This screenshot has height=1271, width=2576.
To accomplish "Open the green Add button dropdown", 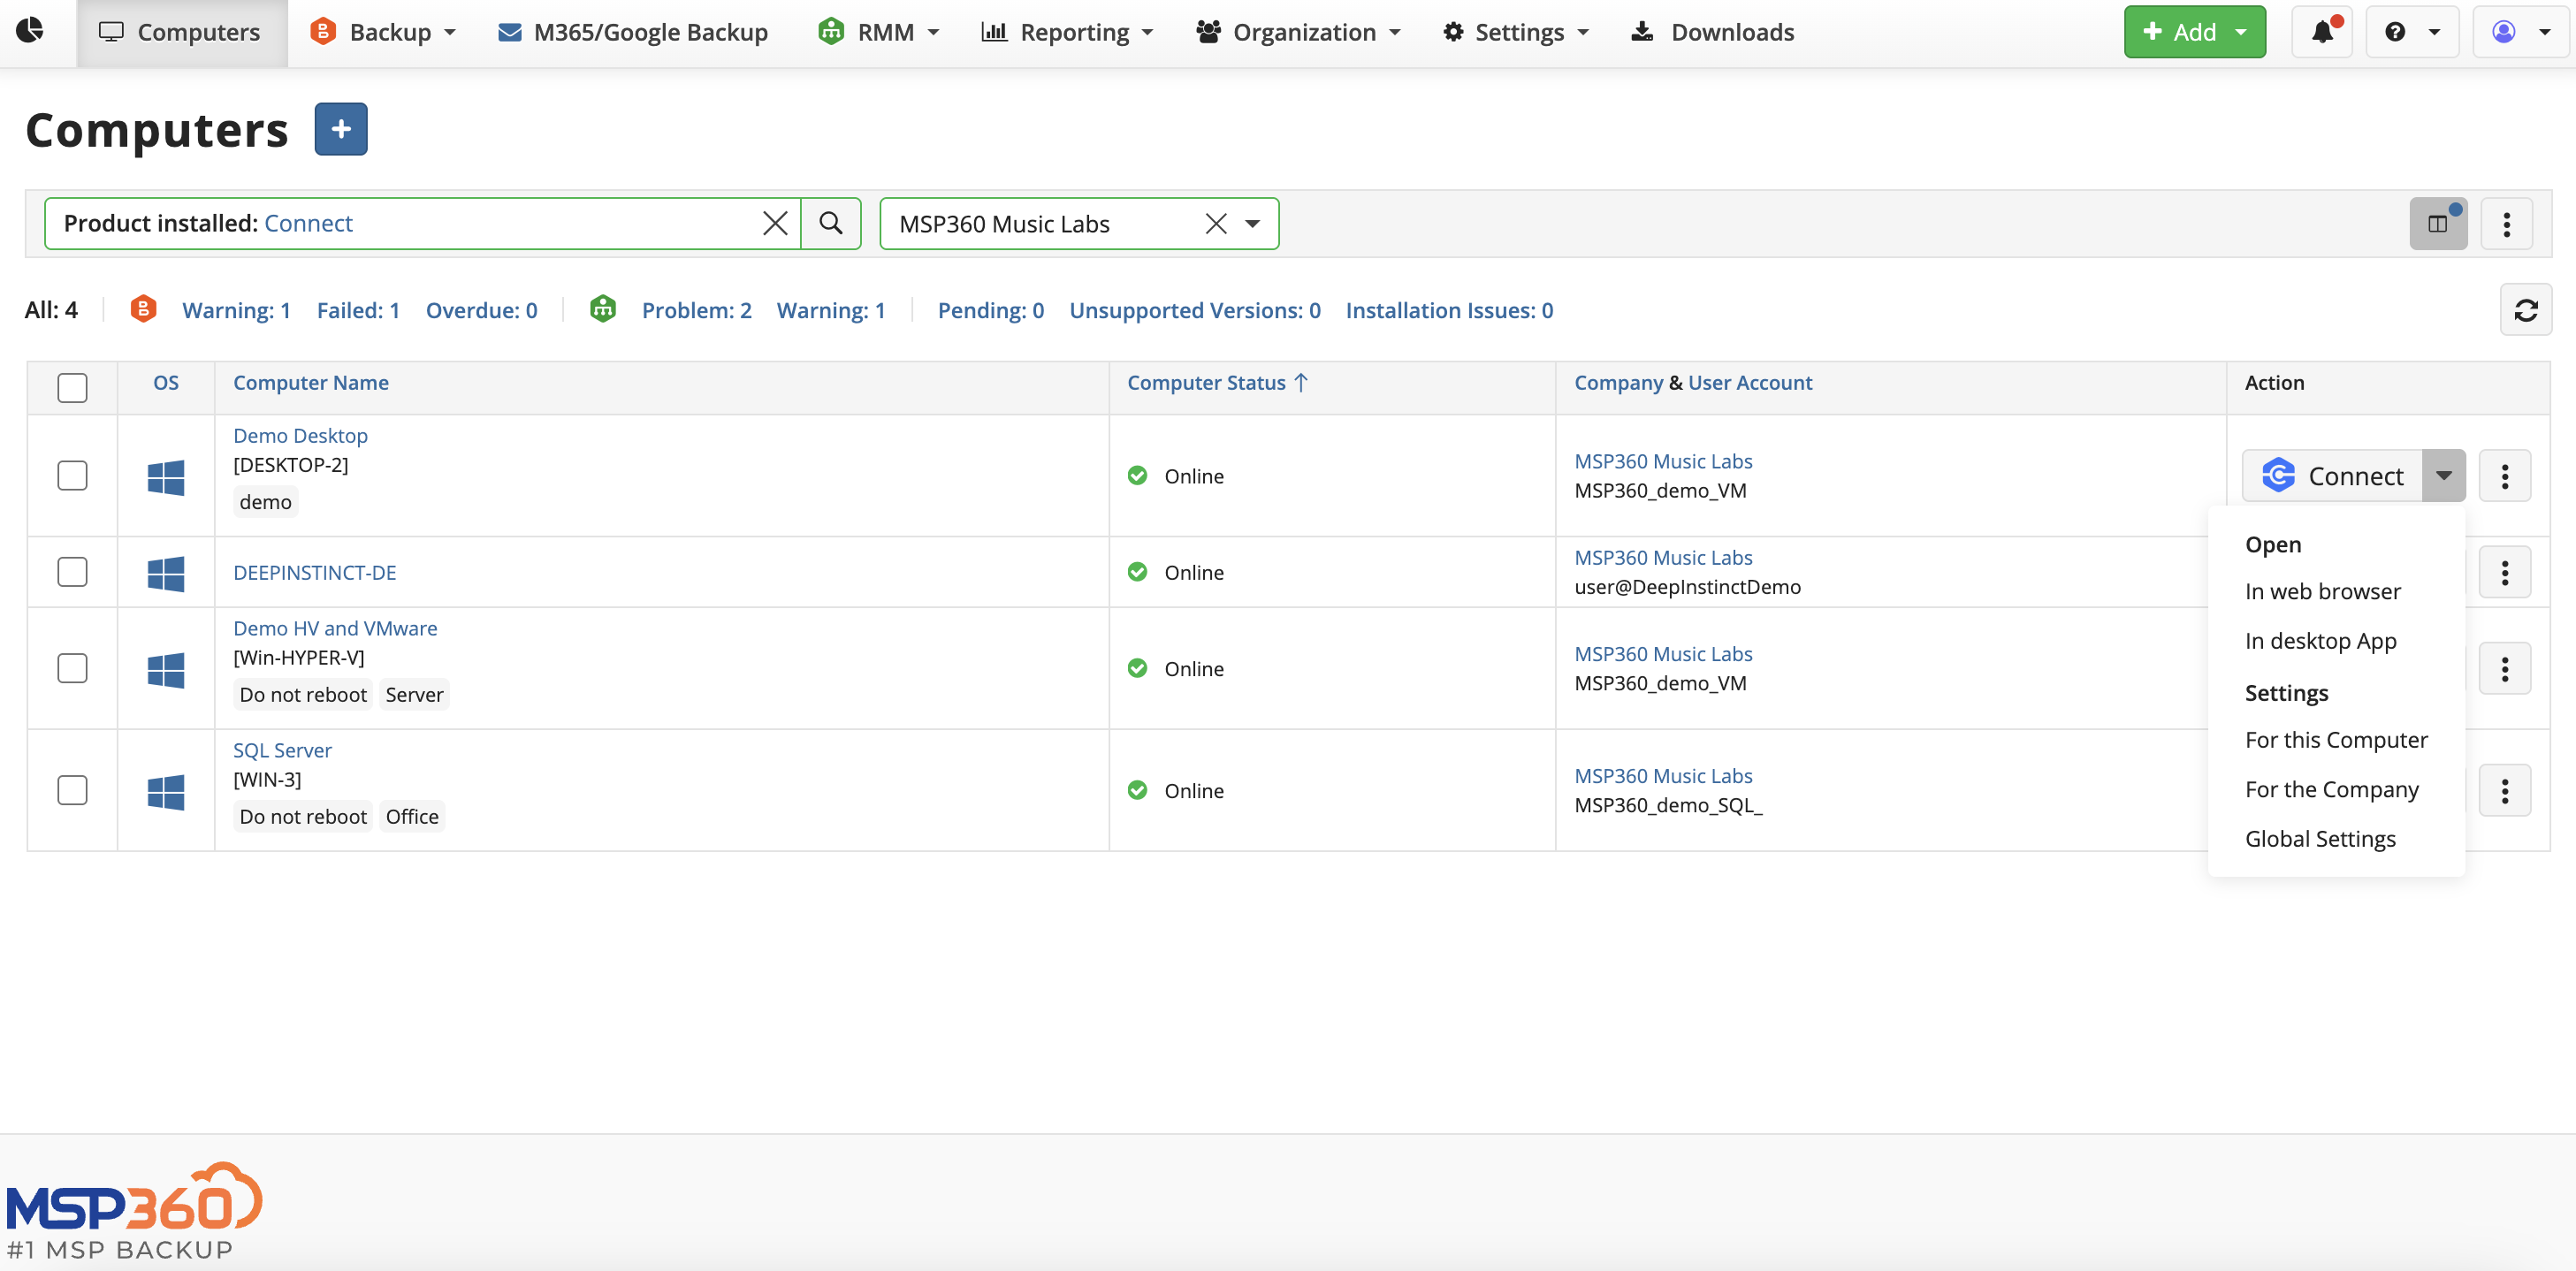I will [x=2241, y=32].
